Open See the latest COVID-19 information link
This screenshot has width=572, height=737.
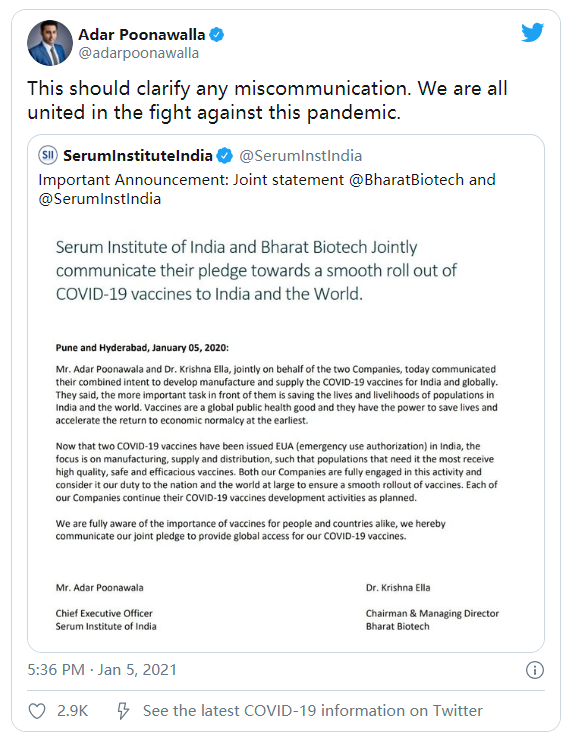pos(313,711)
